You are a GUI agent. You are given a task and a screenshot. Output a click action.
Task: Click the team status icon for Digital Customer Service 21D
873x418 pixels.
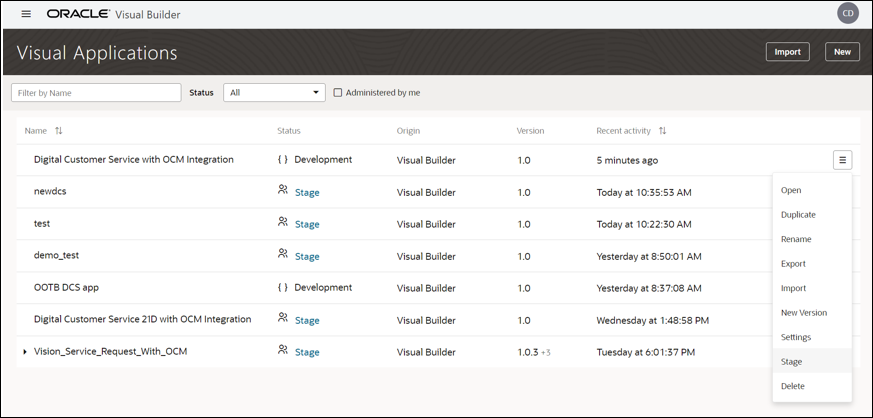(x=282, y=318)
